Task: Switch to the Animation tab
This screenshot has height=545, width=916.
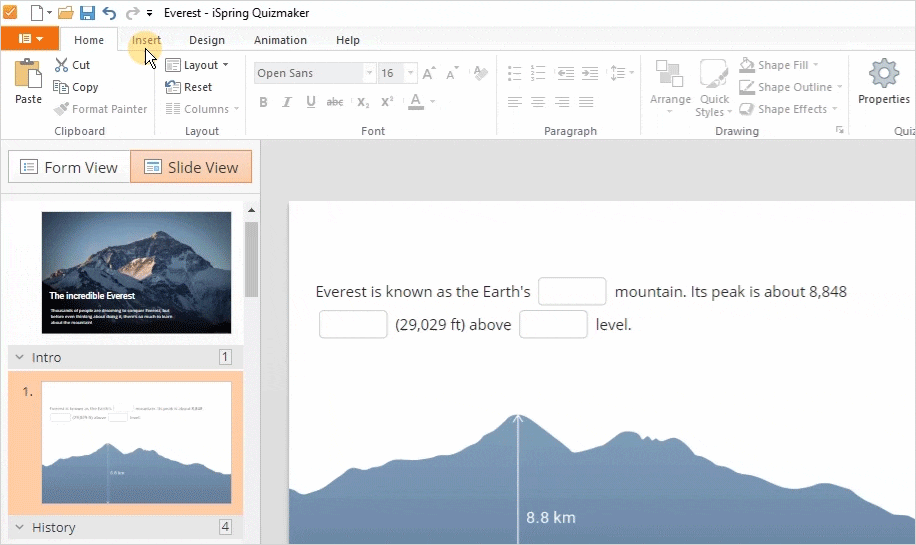Action: pos(280,40)
